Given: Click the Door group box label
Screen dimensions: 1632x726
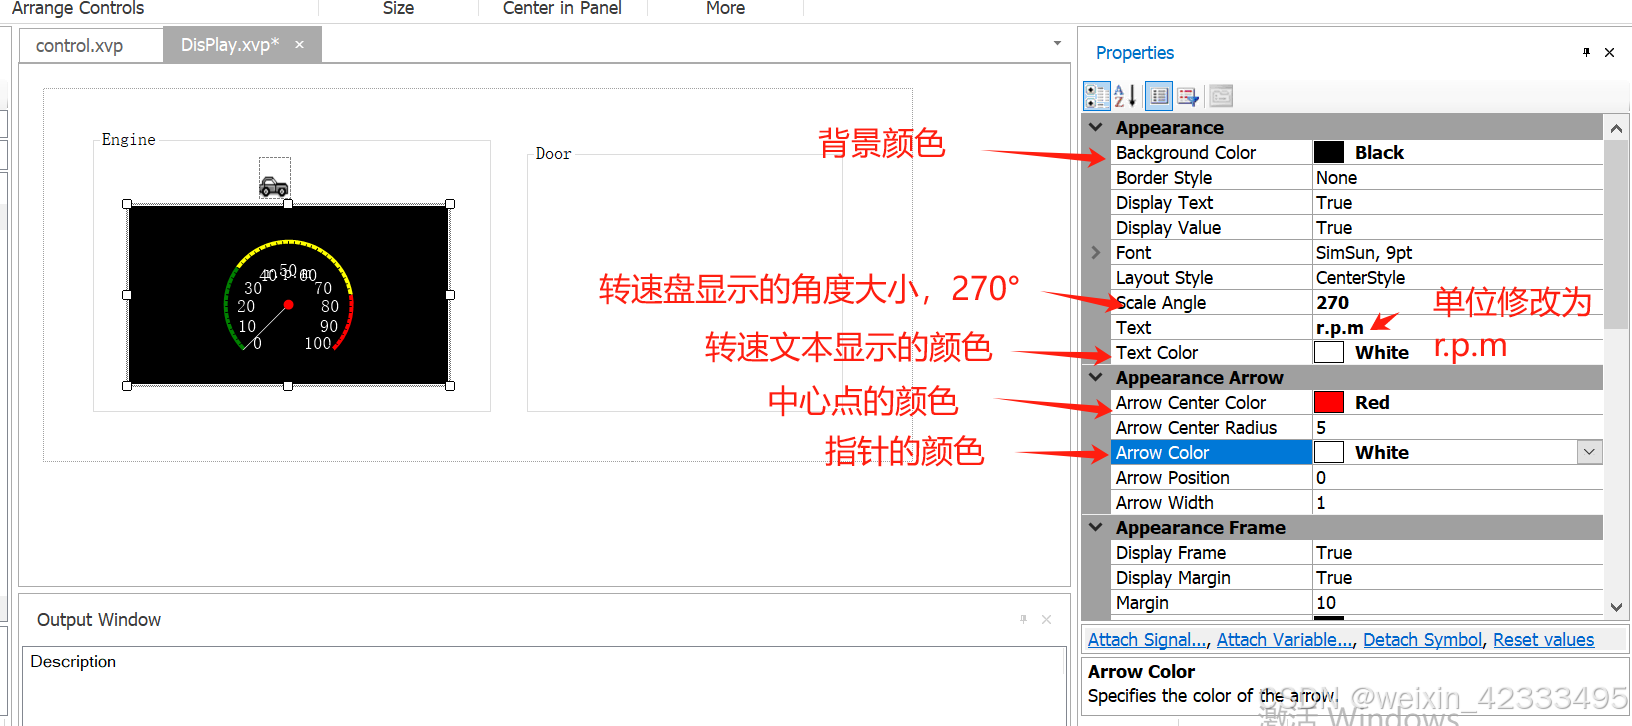Looking at the screenshot, I should tap(553, 154).
